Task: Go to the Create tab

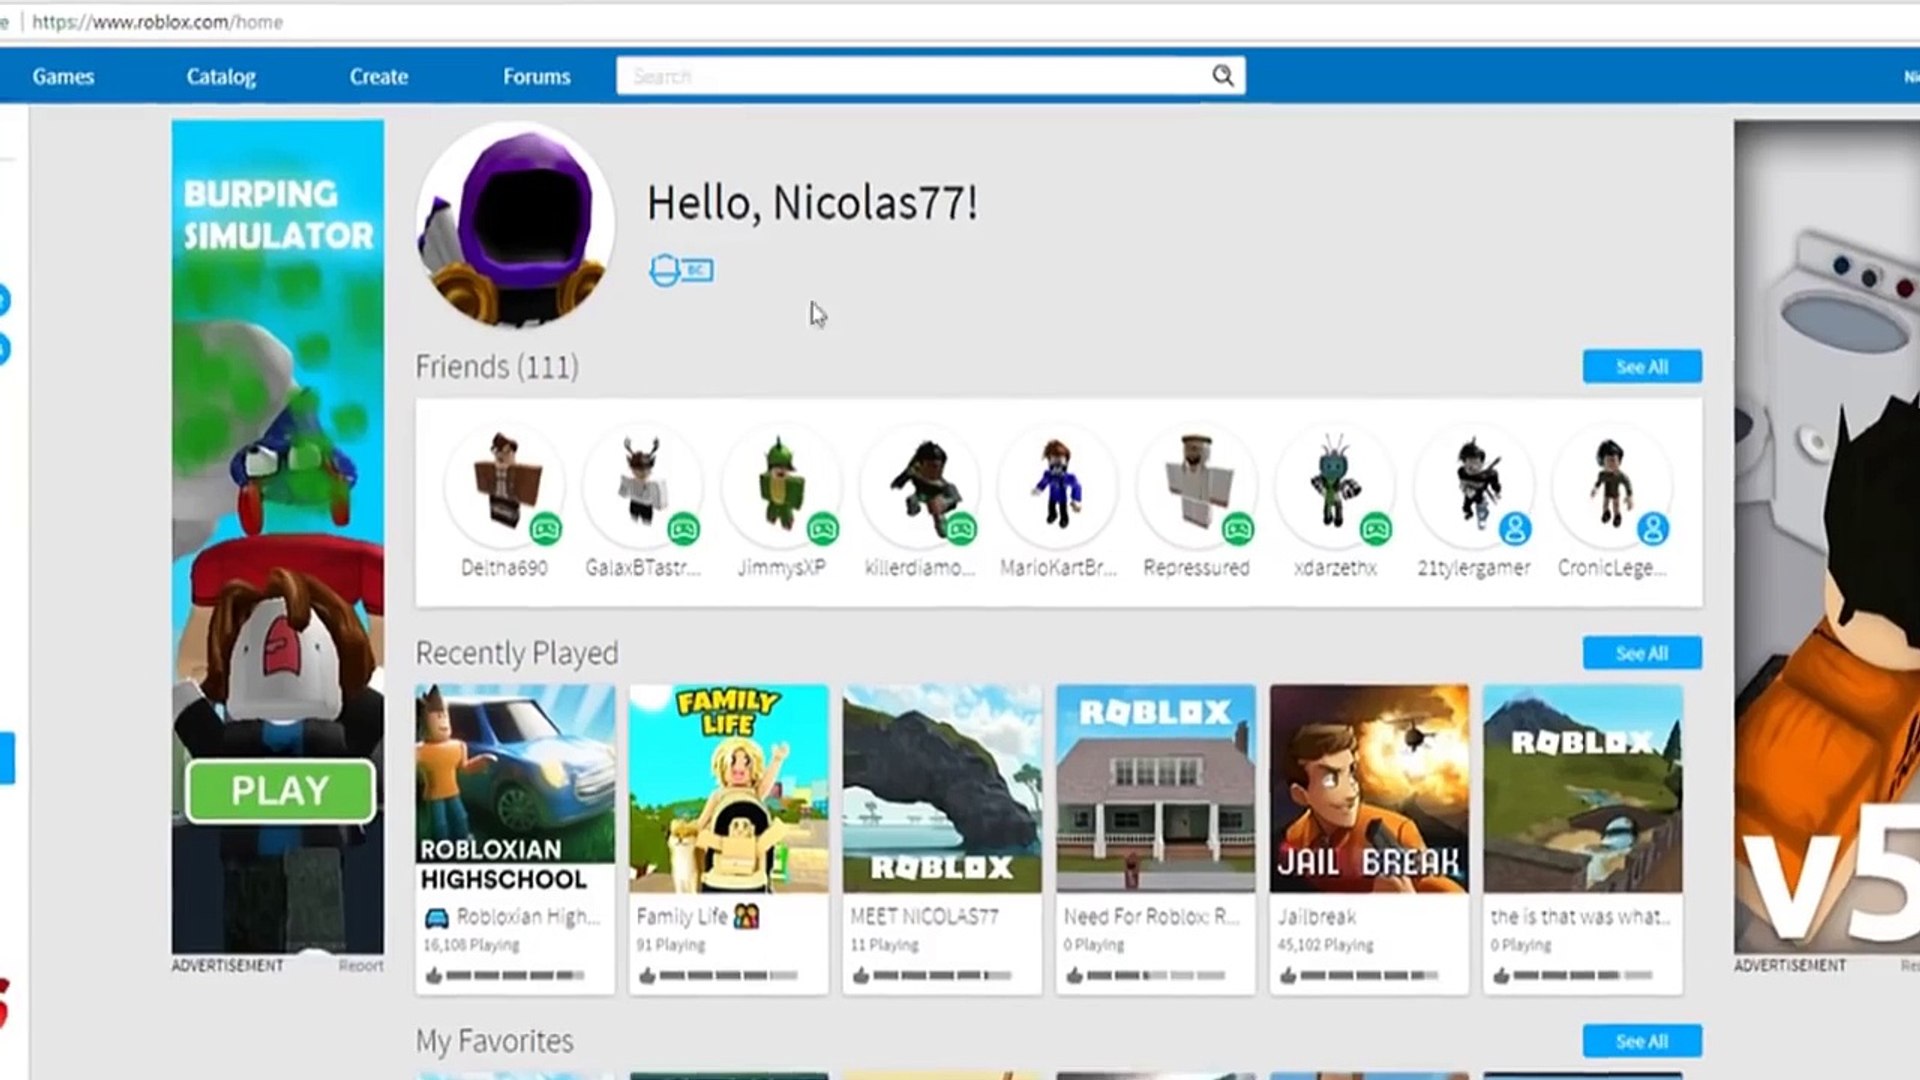Action: [x=378, y=77]
